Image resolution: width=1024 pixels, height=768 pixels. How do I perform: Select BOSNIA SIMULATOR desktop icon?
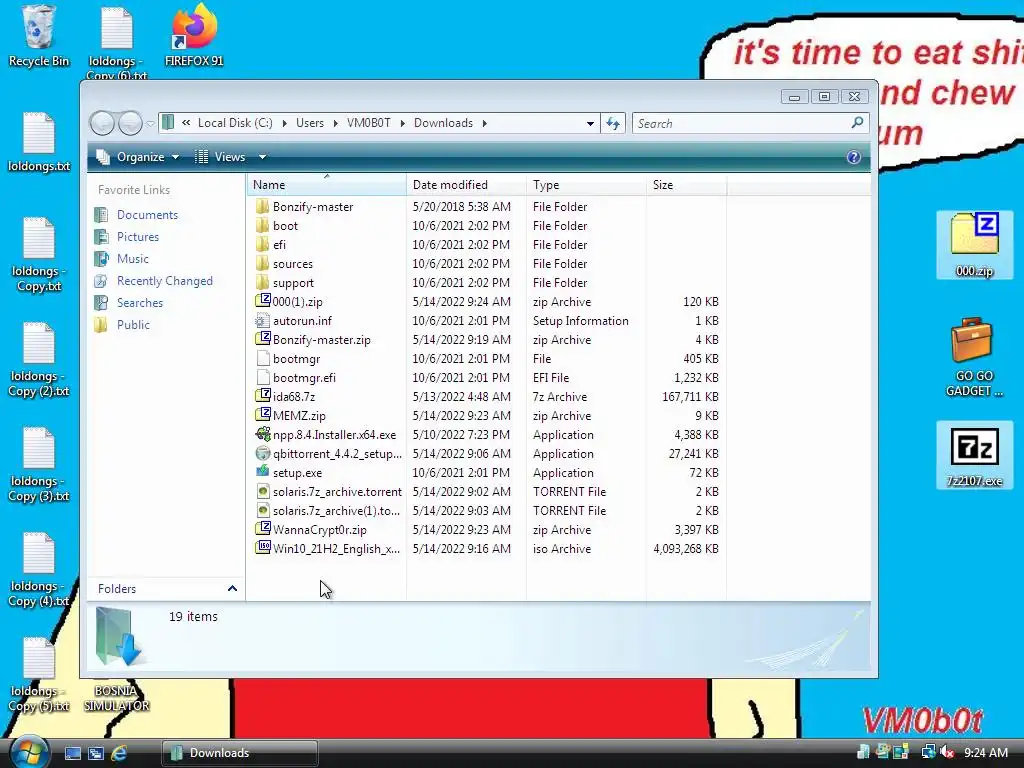[116, 697]
